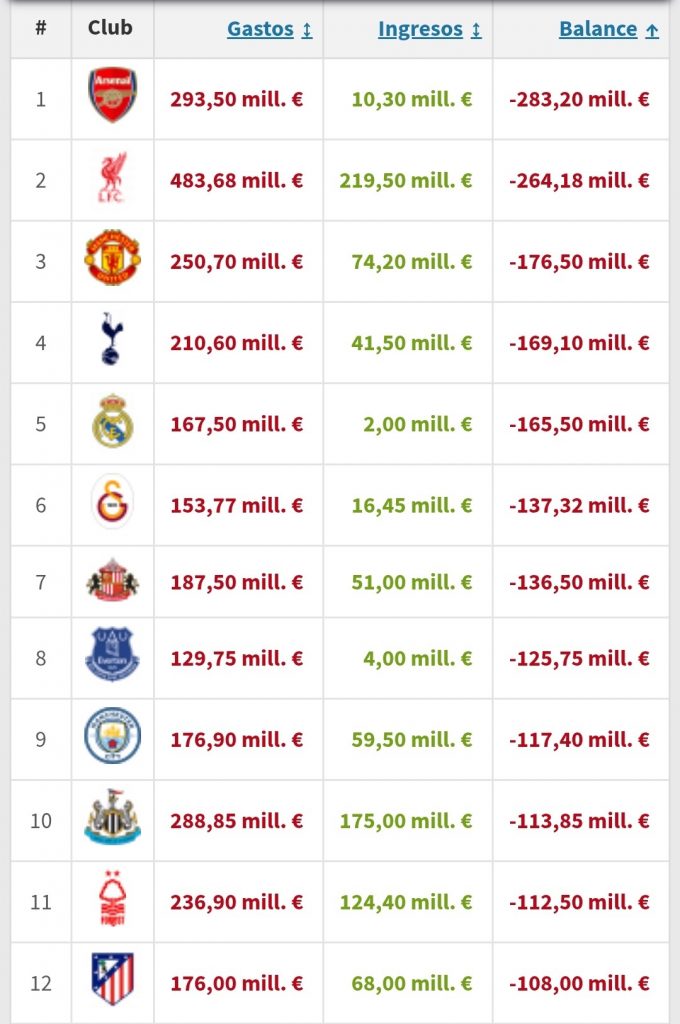Open the Manchester City crest
The width and height of the screenshot is (680, 1024).
[112, 737]
